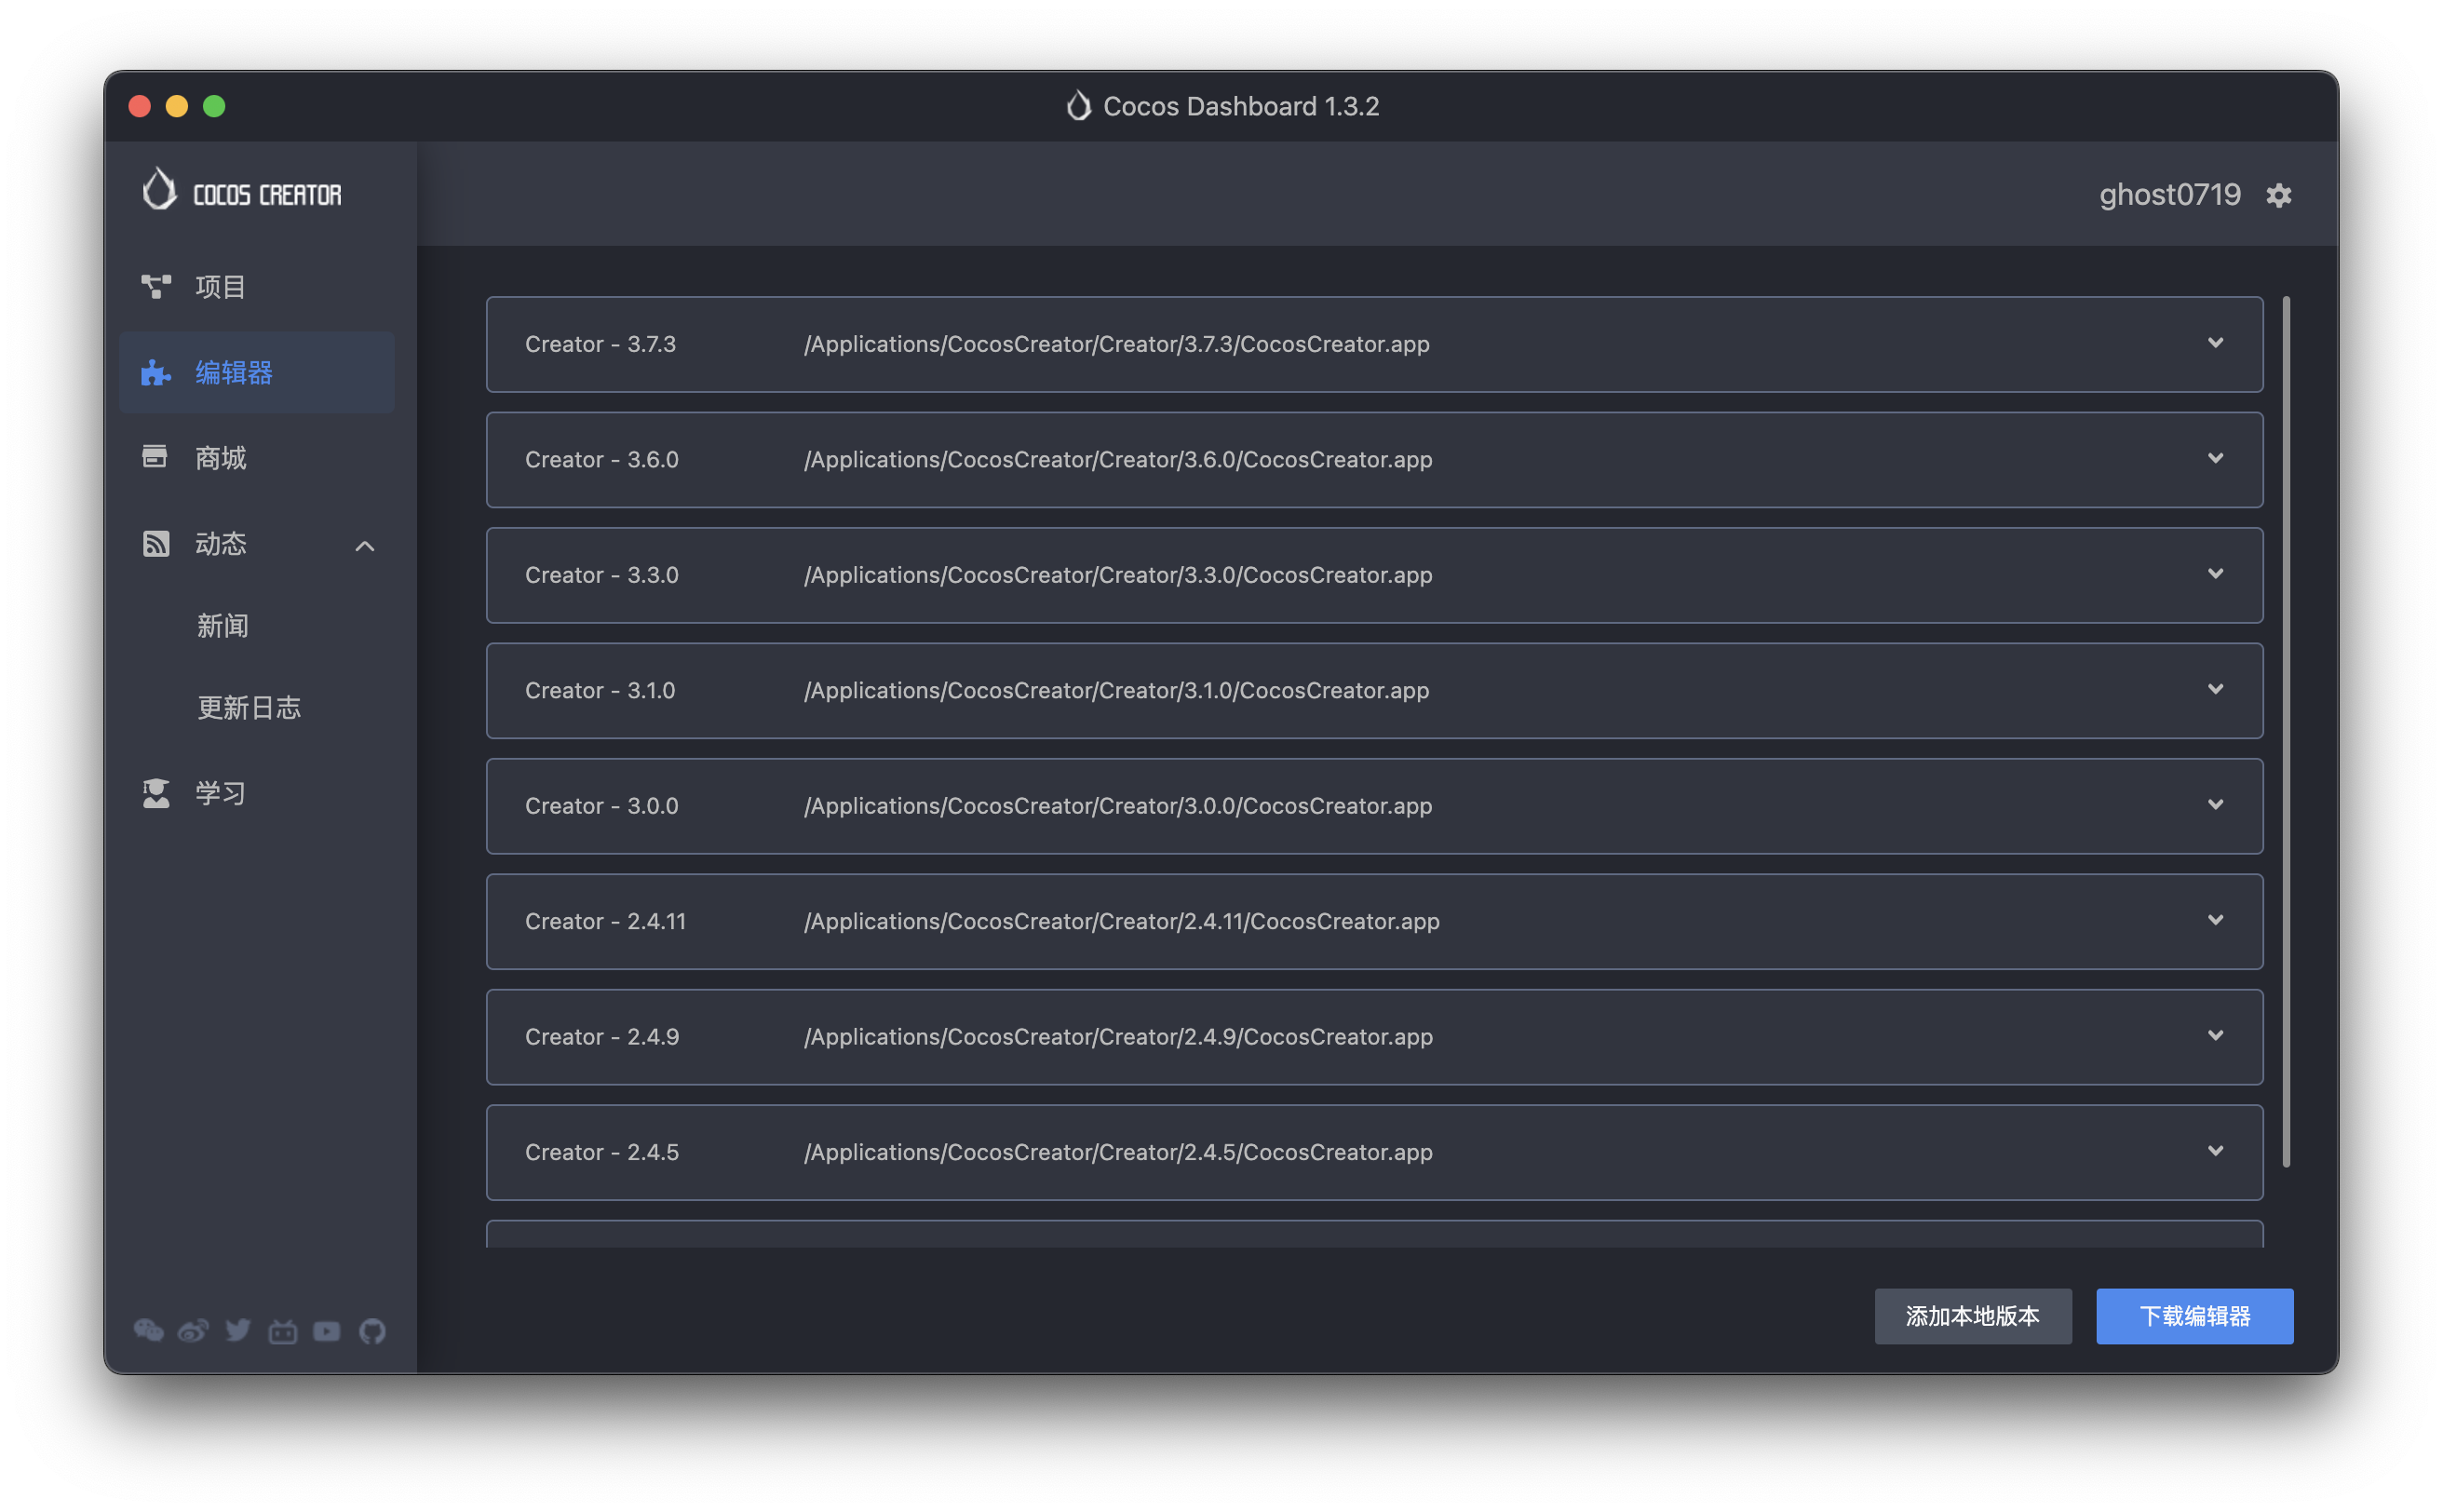Open the GitHub icon link
The image size is (2443, 1512).
coord(372,1331)
